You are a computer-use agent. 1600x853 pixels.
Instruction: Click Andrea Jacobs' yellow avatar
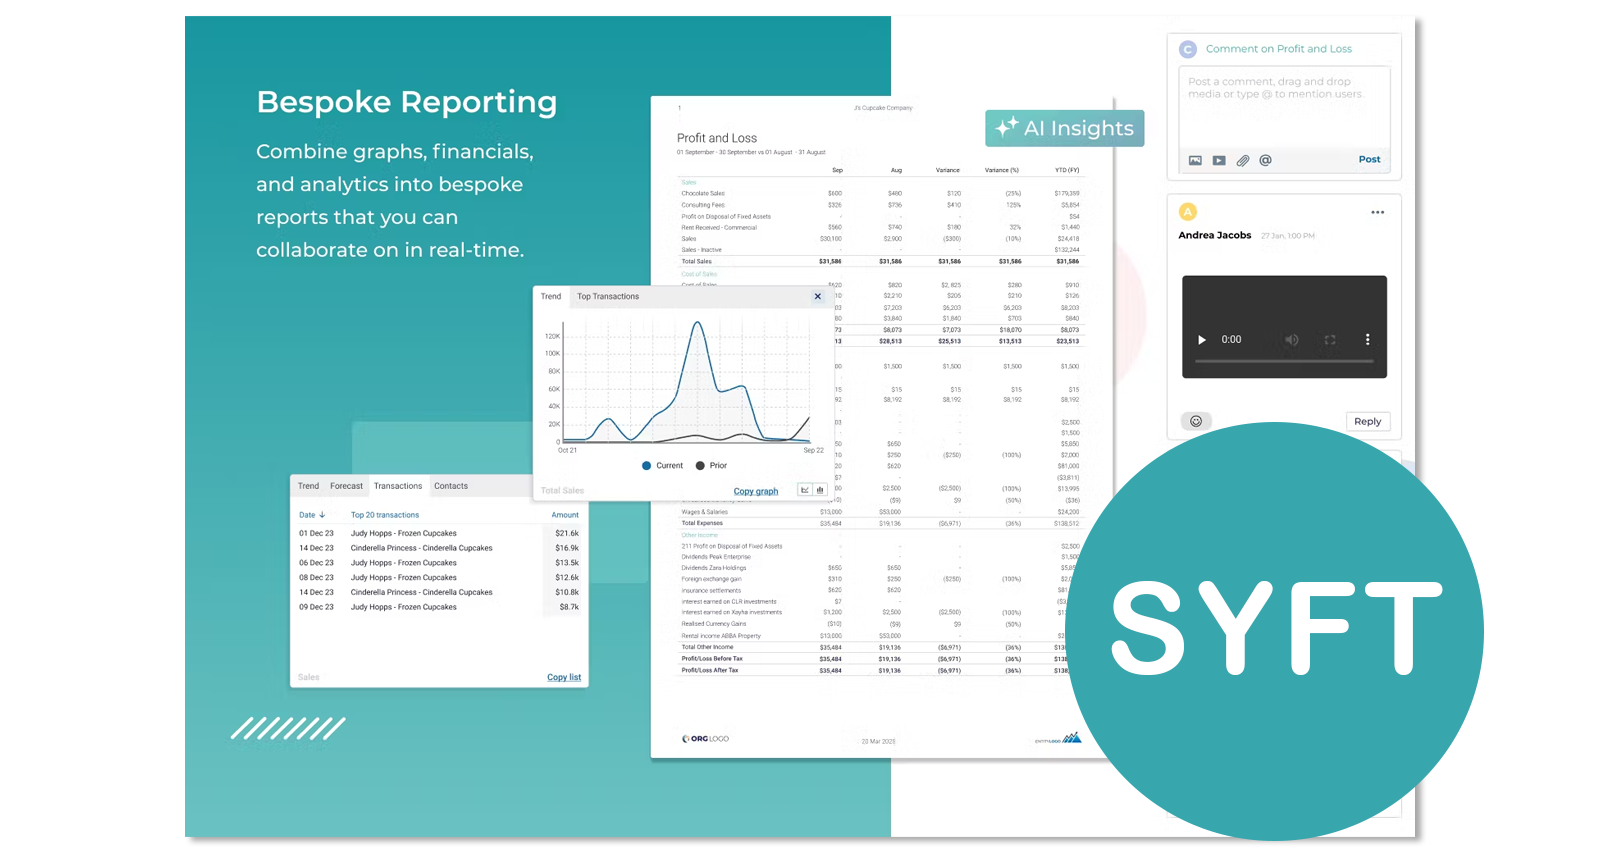pyautogui.click(x=1188, y=211)
